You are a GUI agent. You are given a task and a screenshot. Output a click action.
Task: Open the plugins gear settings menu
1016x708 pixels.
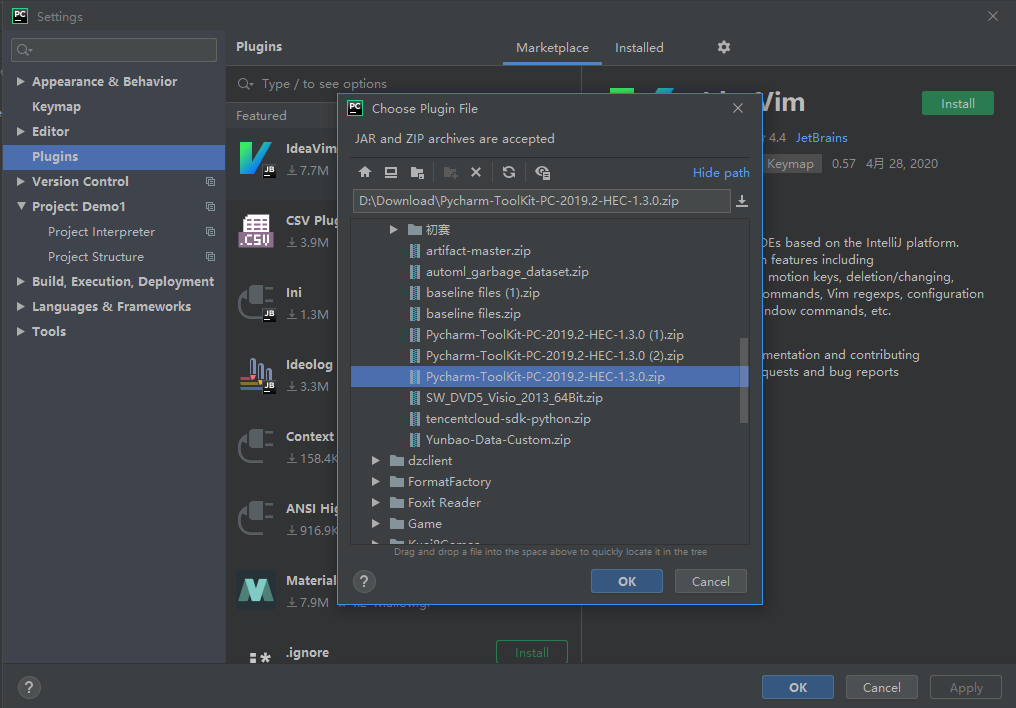[724, 47]
